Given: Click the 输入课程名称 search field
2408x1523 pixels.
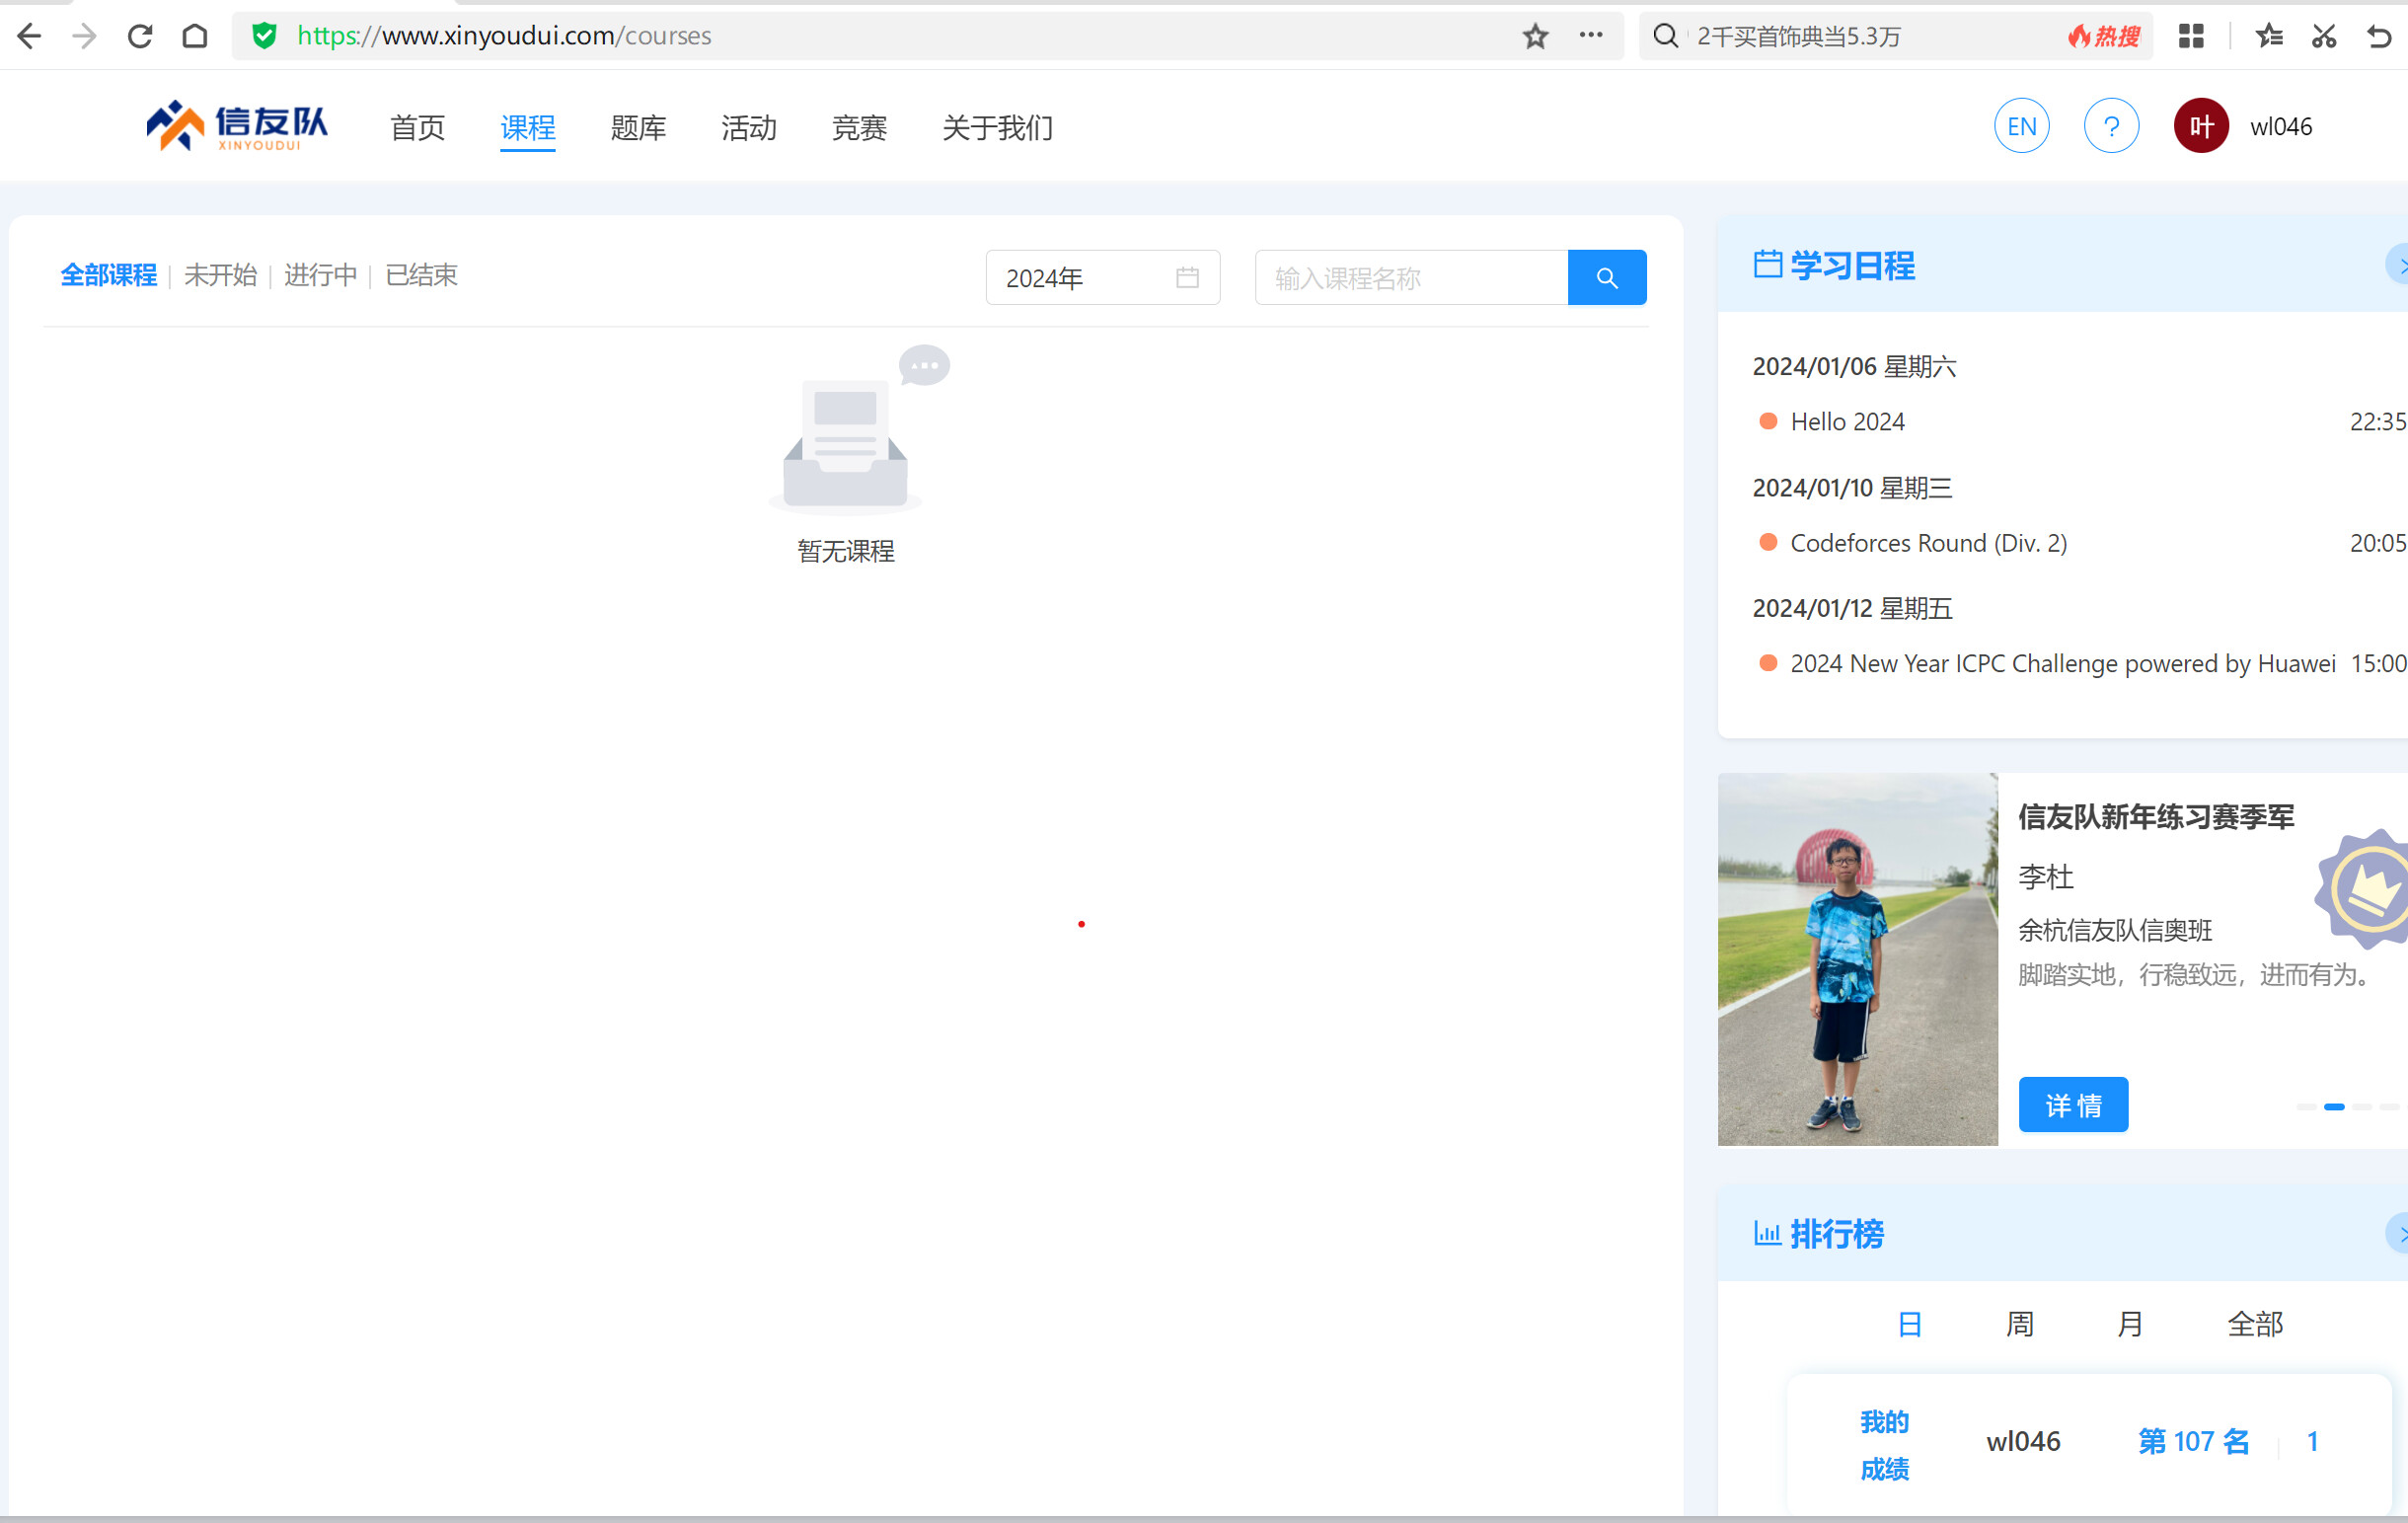Looking at the screenshot, I should pyautogui.click(x=1410, y=277).
